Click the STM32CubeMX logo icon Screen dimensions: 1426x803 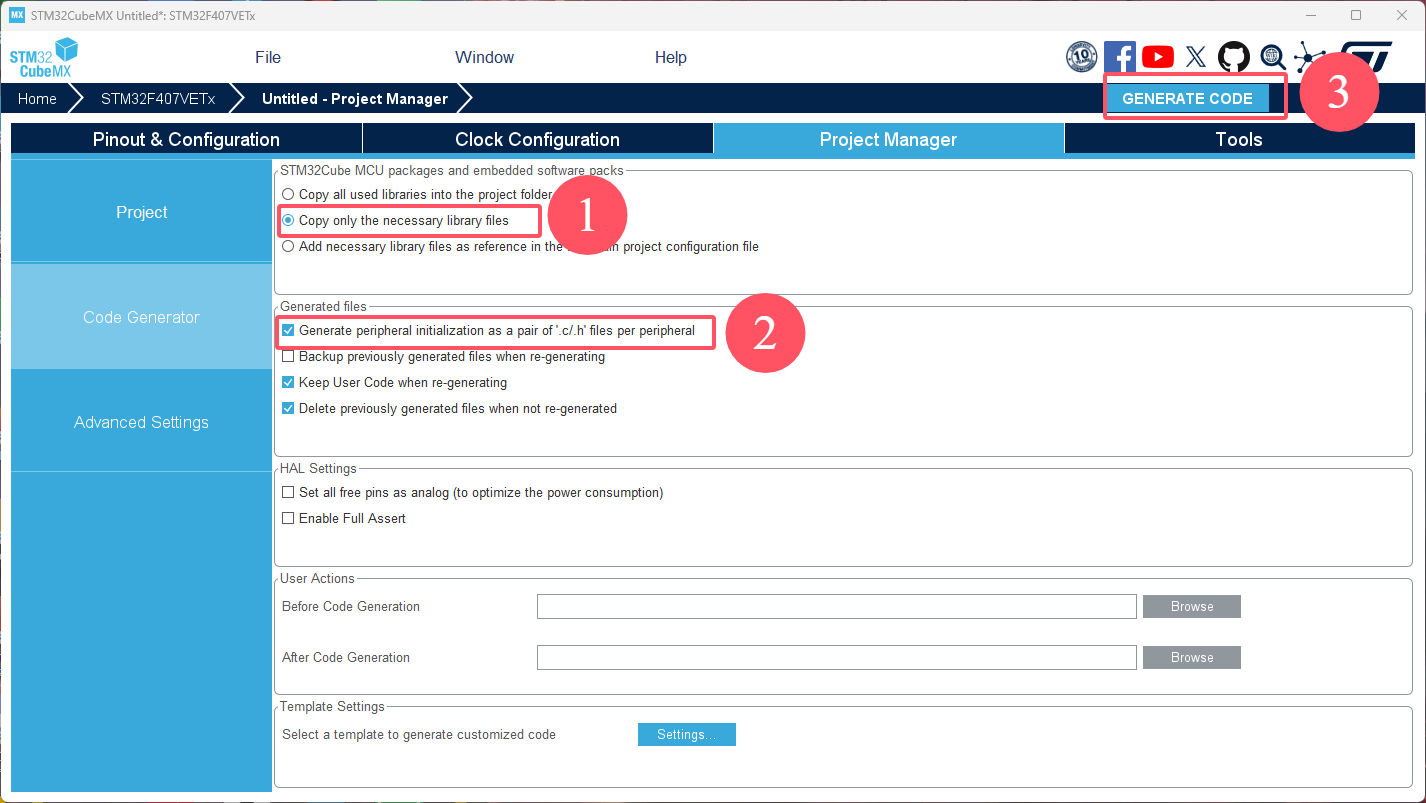[x=44, y=58]
